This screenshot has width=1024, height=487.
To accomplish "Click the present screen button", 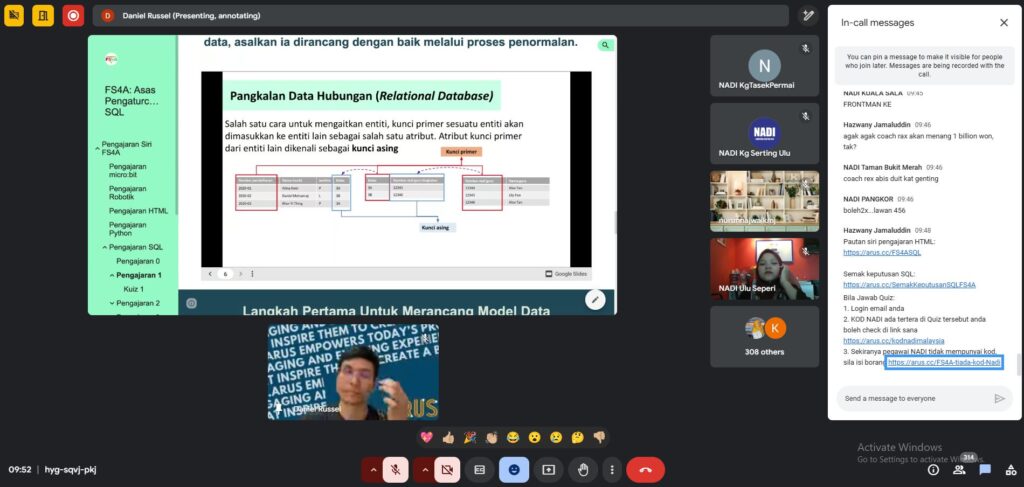I will (x=548, y=469).
